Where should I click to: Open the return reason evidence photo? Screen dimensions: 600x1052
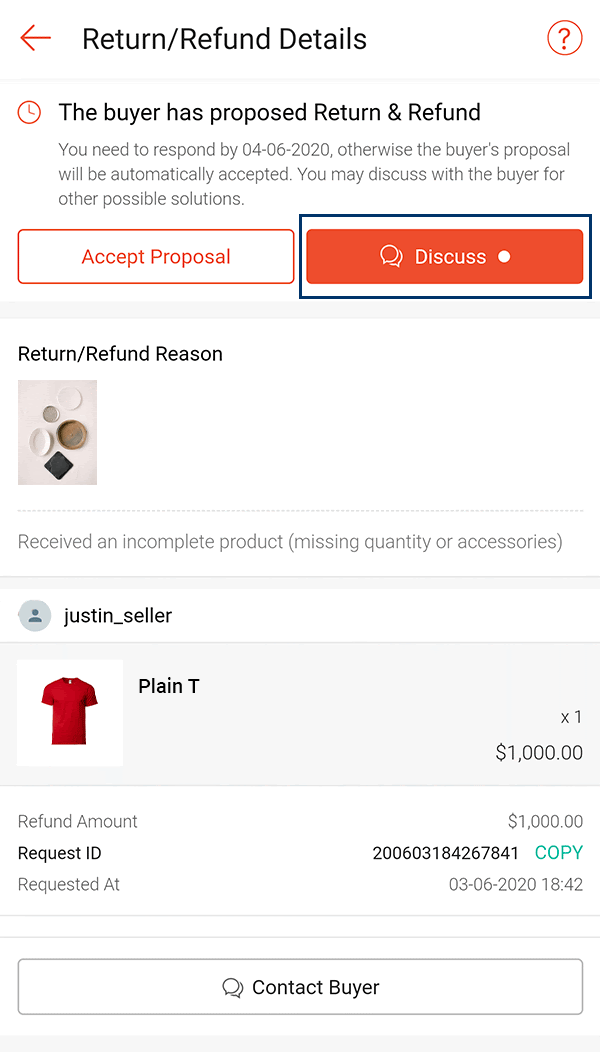click(x=57, y=432)
